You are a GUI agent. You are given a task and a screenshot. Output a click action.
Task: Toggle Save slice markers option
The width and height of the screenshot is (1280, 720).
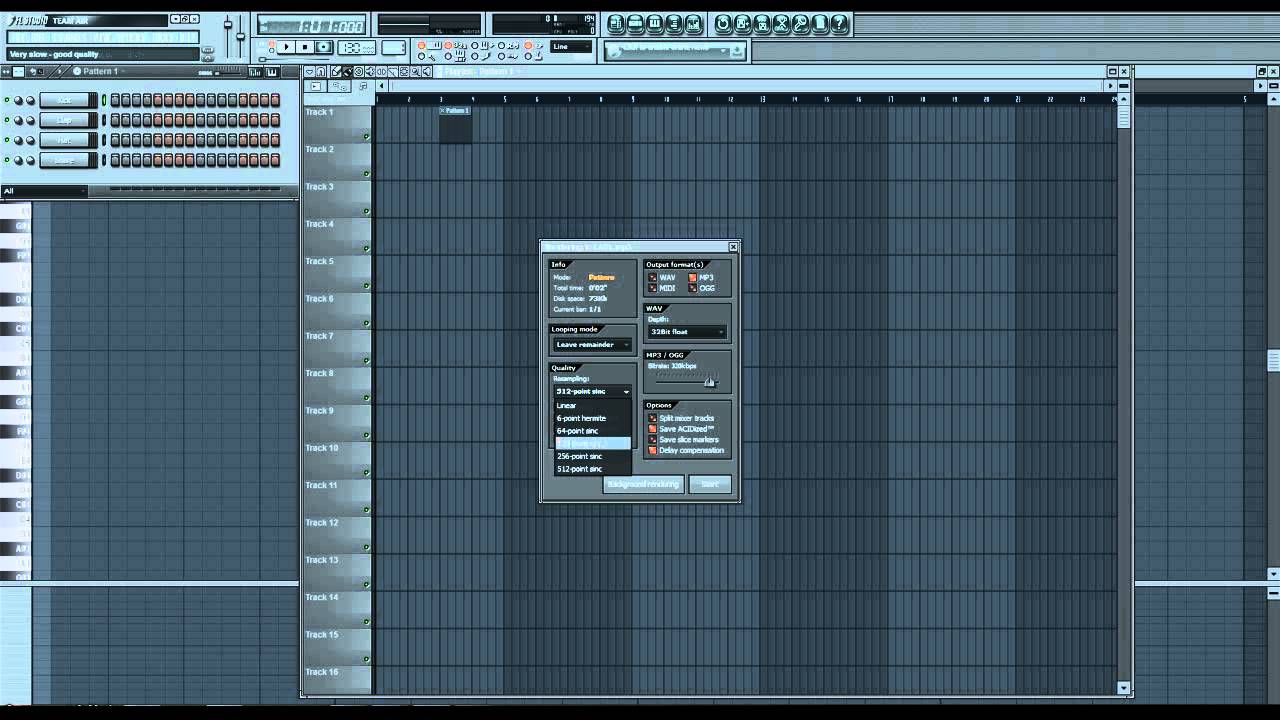[x=653, y=439]
